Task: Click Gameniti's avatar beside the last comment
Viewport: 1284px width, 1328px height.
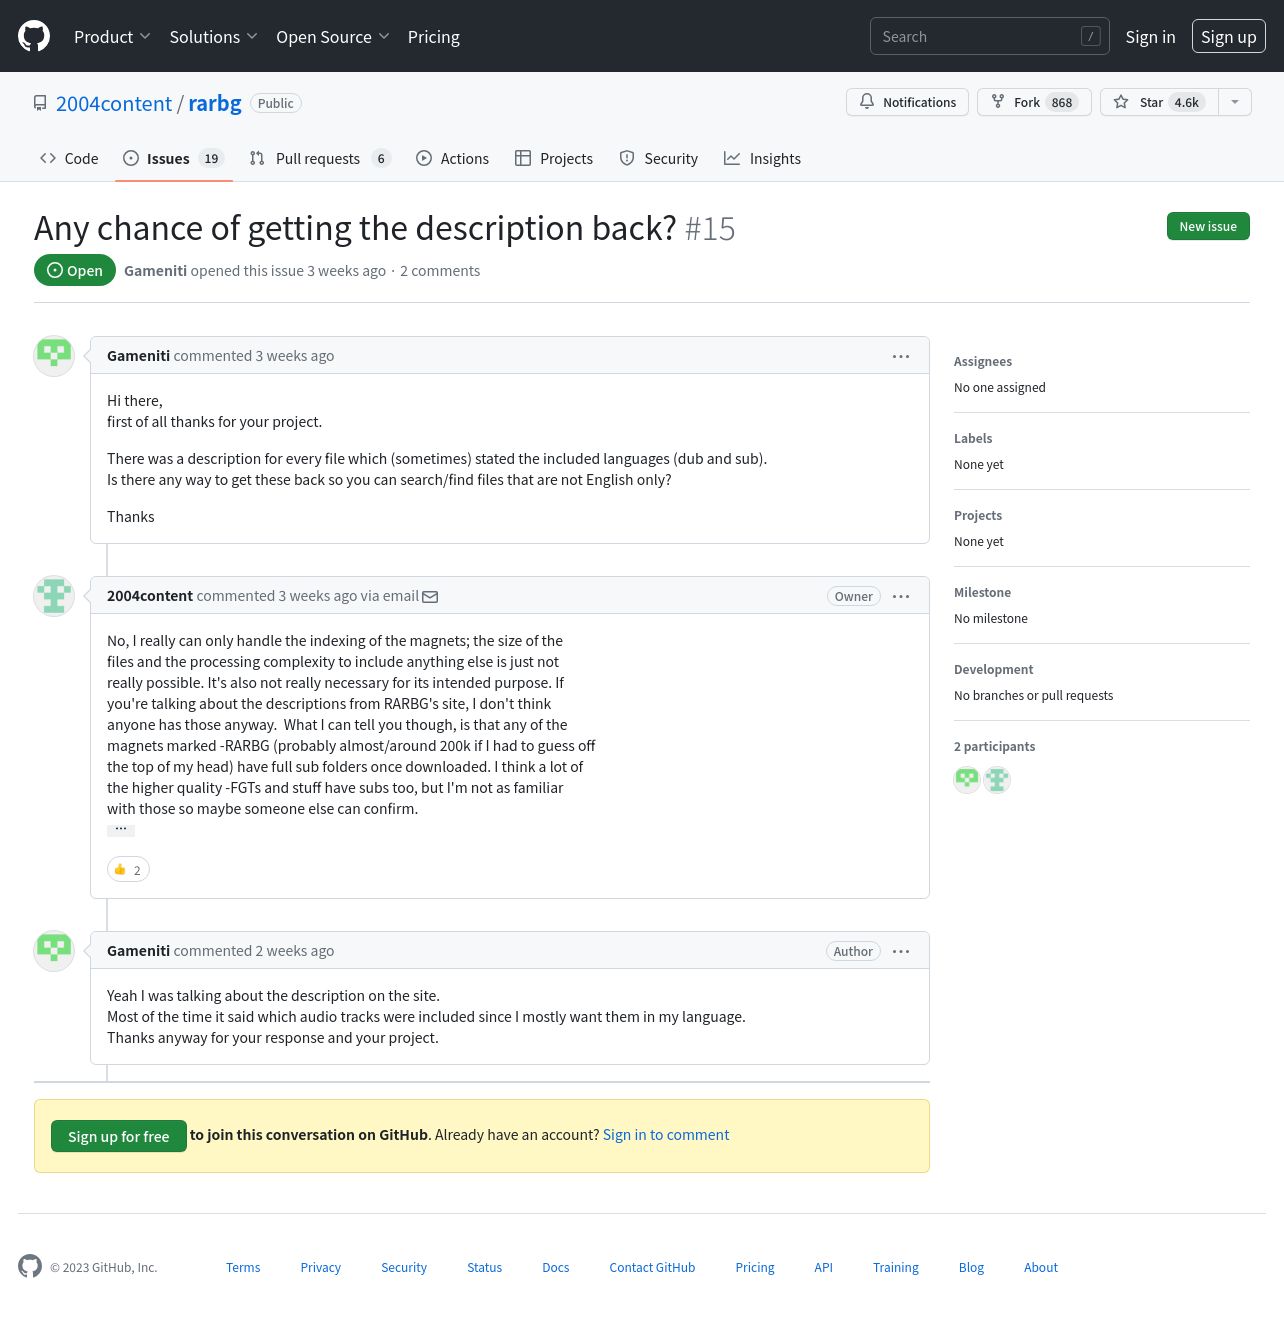Action: tap(54, 951)
